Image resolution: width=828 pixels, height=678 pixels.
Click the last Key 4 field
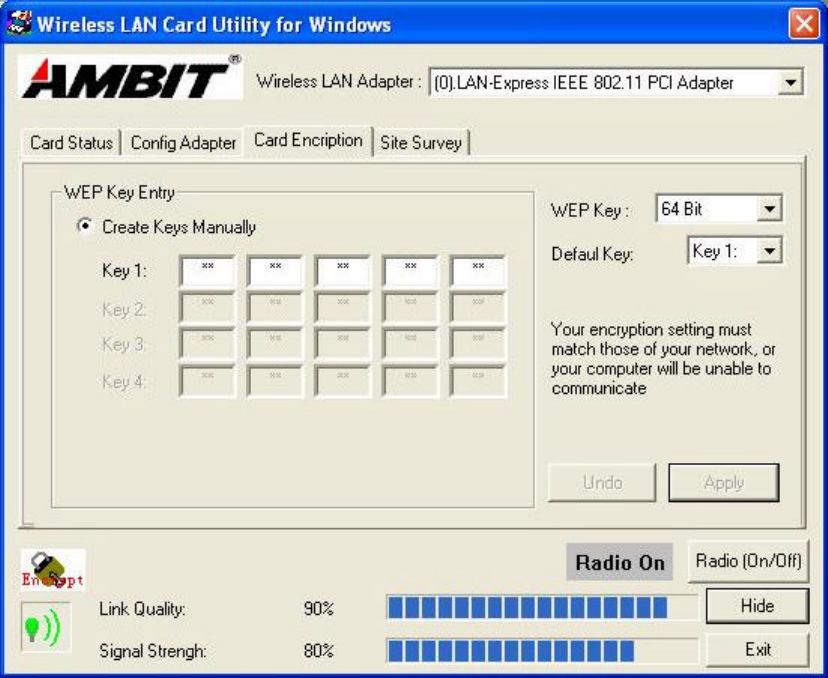[477, 381]
